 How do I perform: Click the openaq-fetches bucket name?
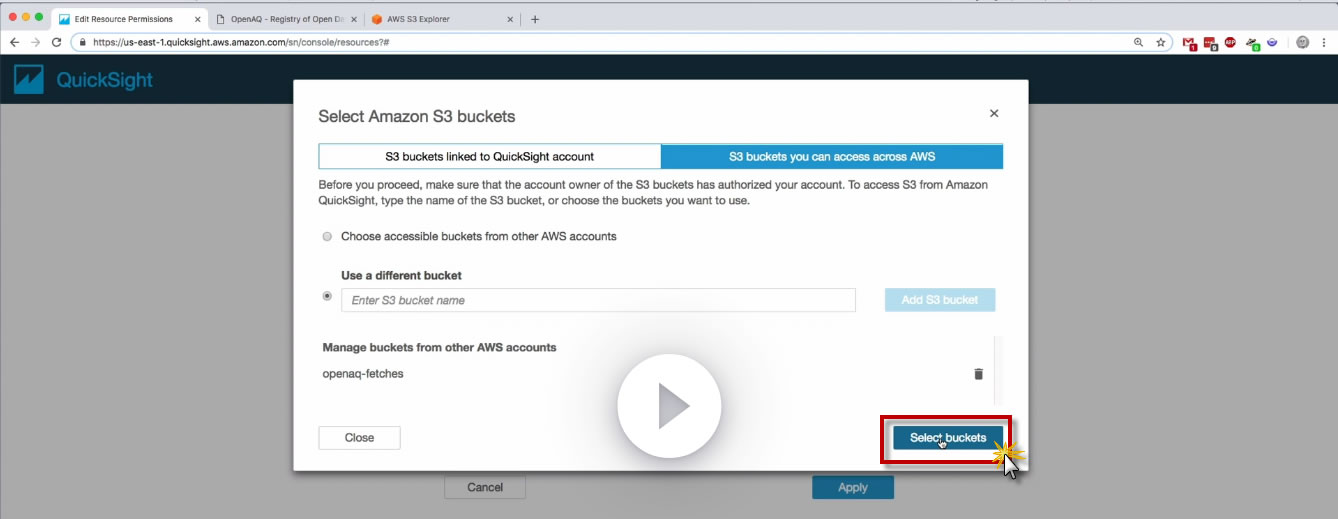click(363, 374)
